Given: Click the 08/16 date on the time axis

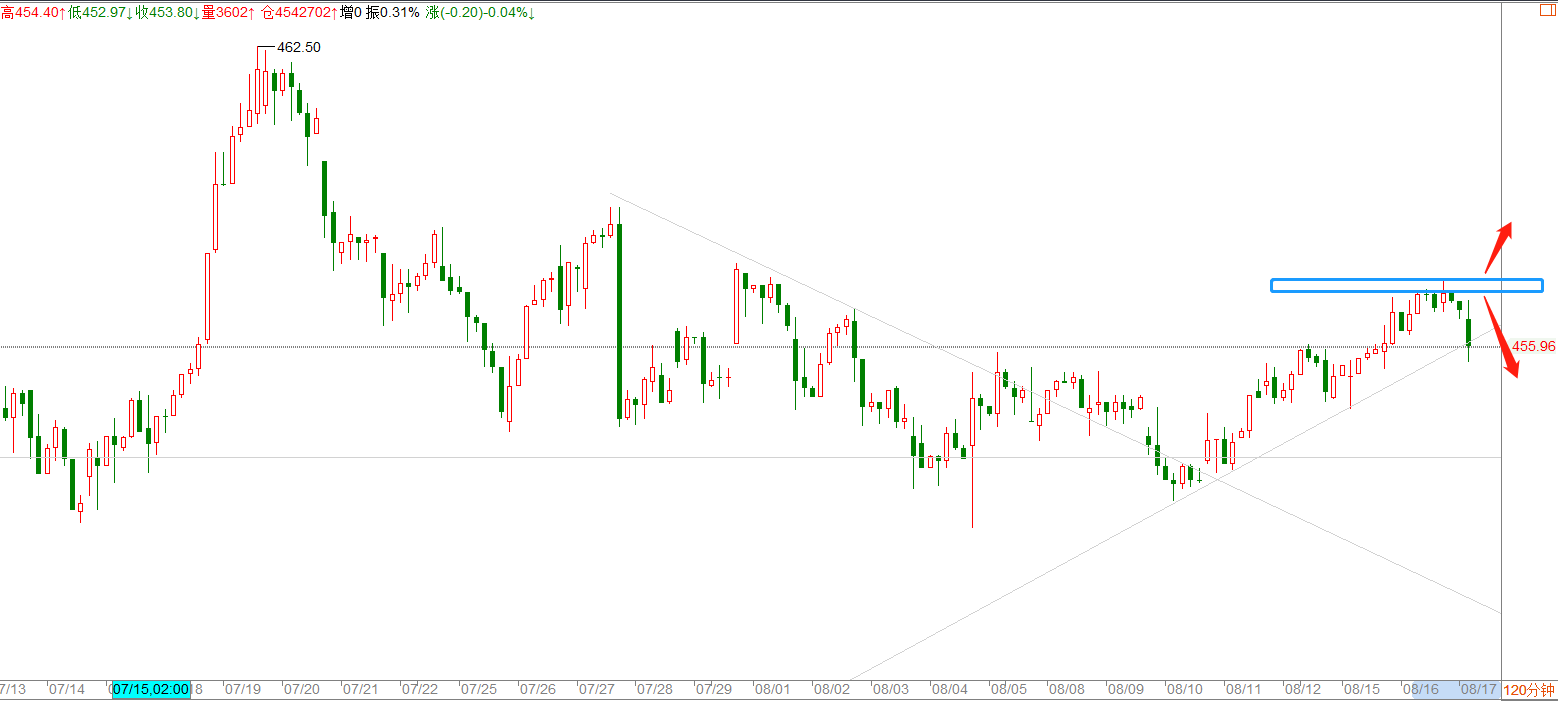Looking at the screenshot, I should 1421,690.
